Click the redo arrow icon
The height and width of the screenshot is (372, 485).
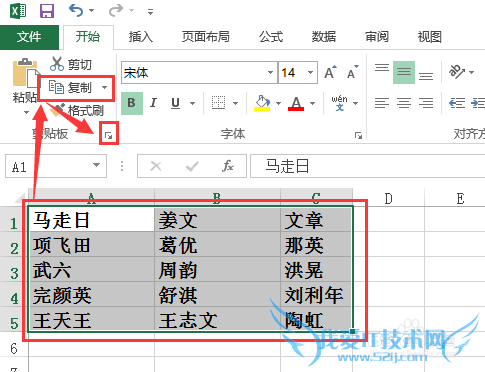tap(116, 11)
